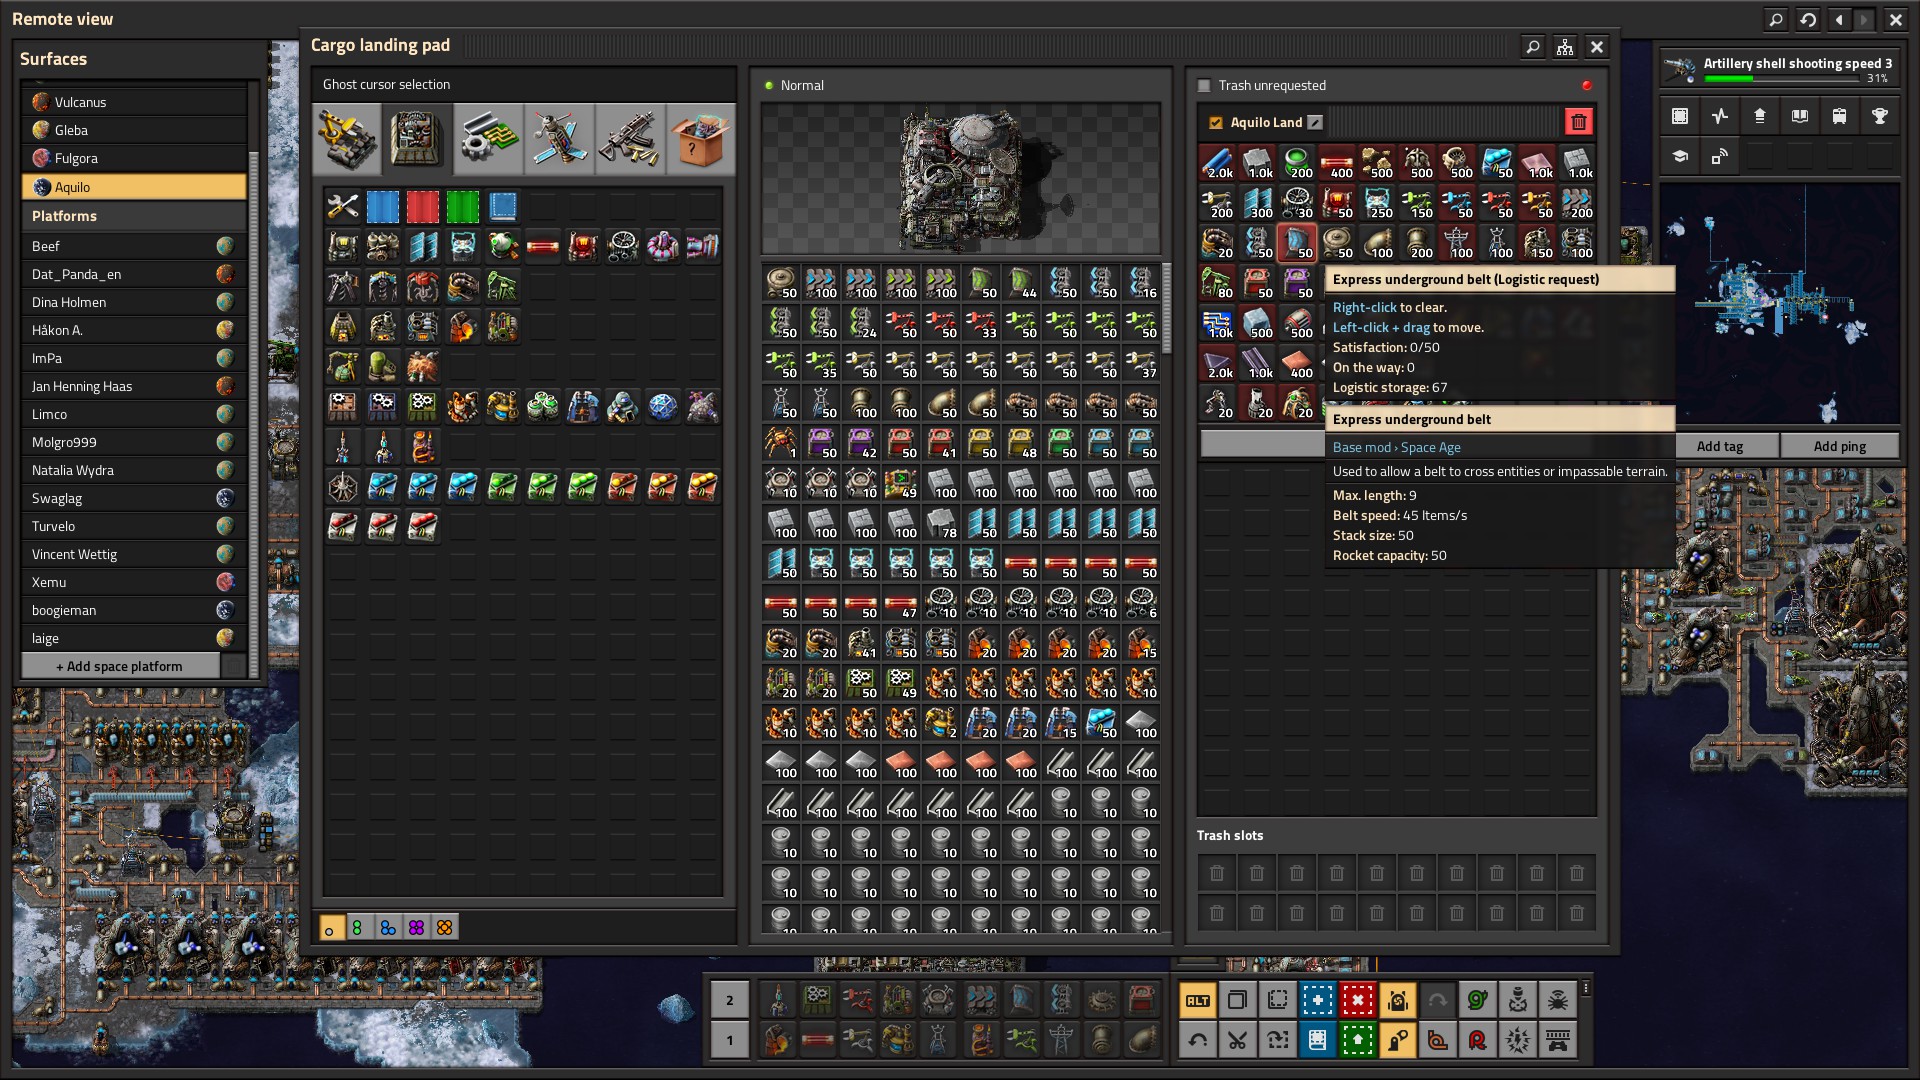The image size is (1920, 1080).
Task: Open the achievements trophy icon
Action: click(1880, 116)
